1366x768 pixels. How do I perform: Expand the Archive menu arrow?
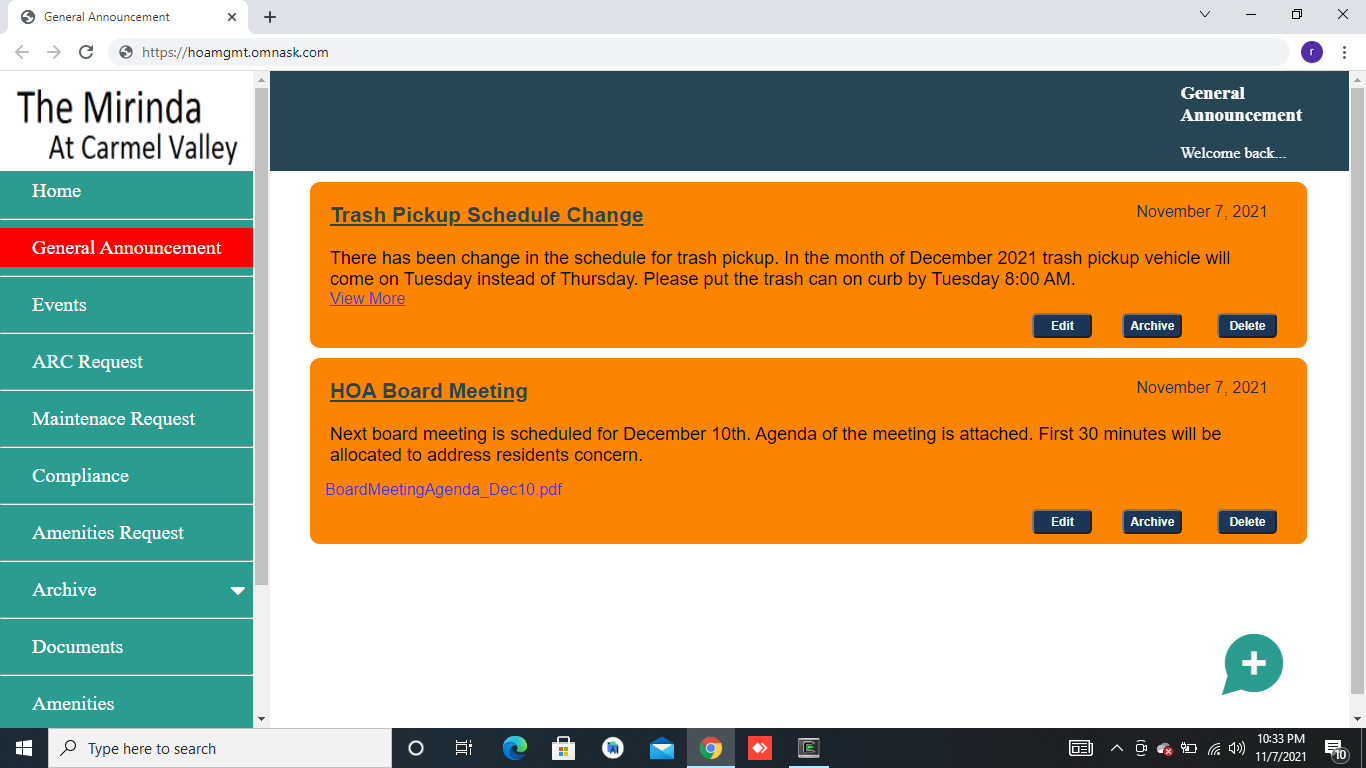[238, 591]
